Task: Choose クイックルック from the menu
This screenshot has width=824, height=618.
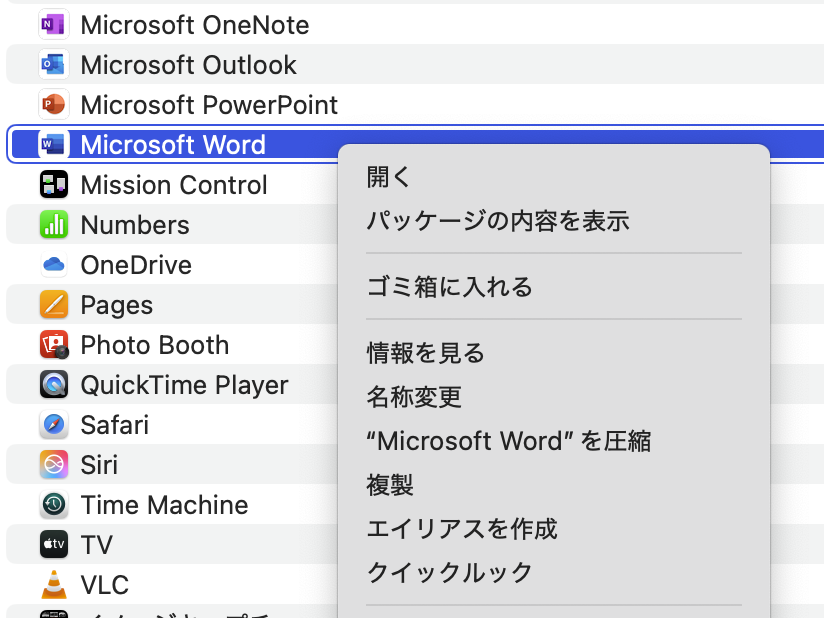Action: (449, 573)
